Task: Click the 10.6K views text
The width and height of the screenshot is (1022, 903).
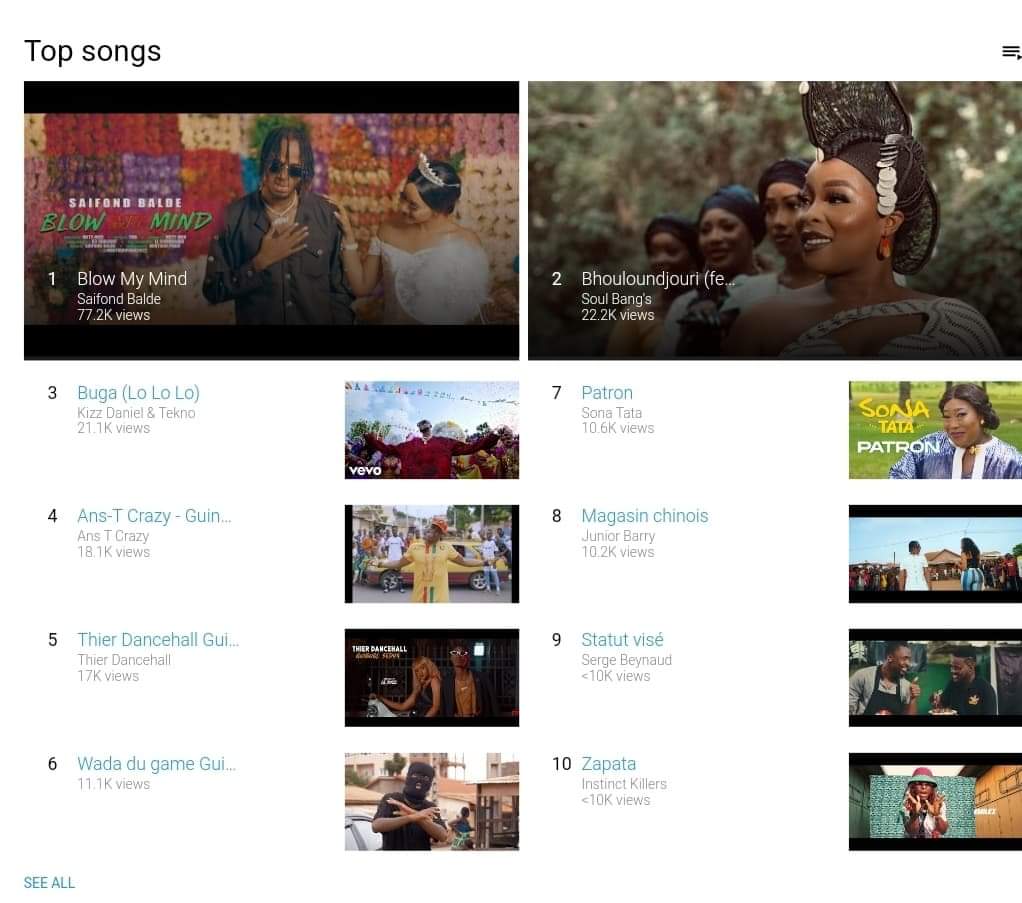Action: 617,428
